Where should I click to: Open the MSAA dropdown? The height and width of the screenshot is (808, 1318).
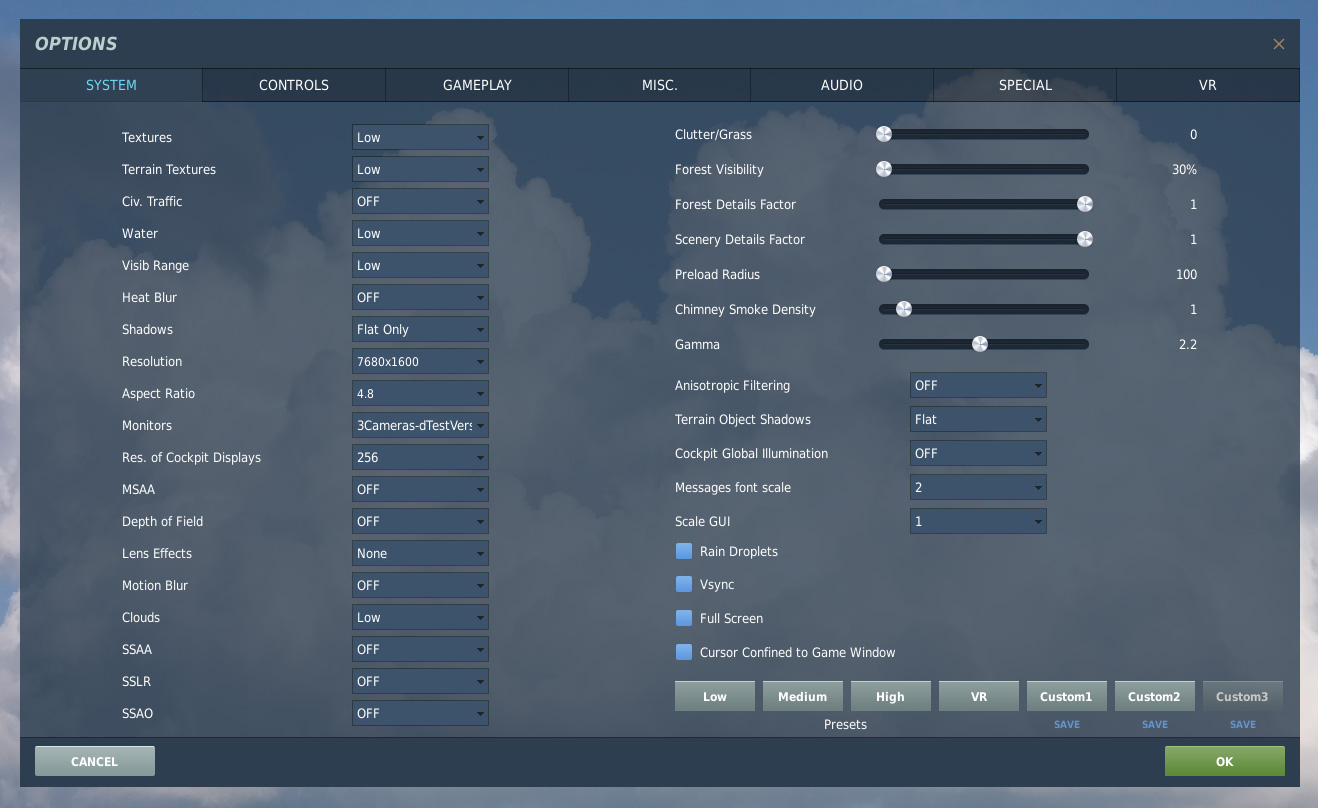[x=420, y=489]
